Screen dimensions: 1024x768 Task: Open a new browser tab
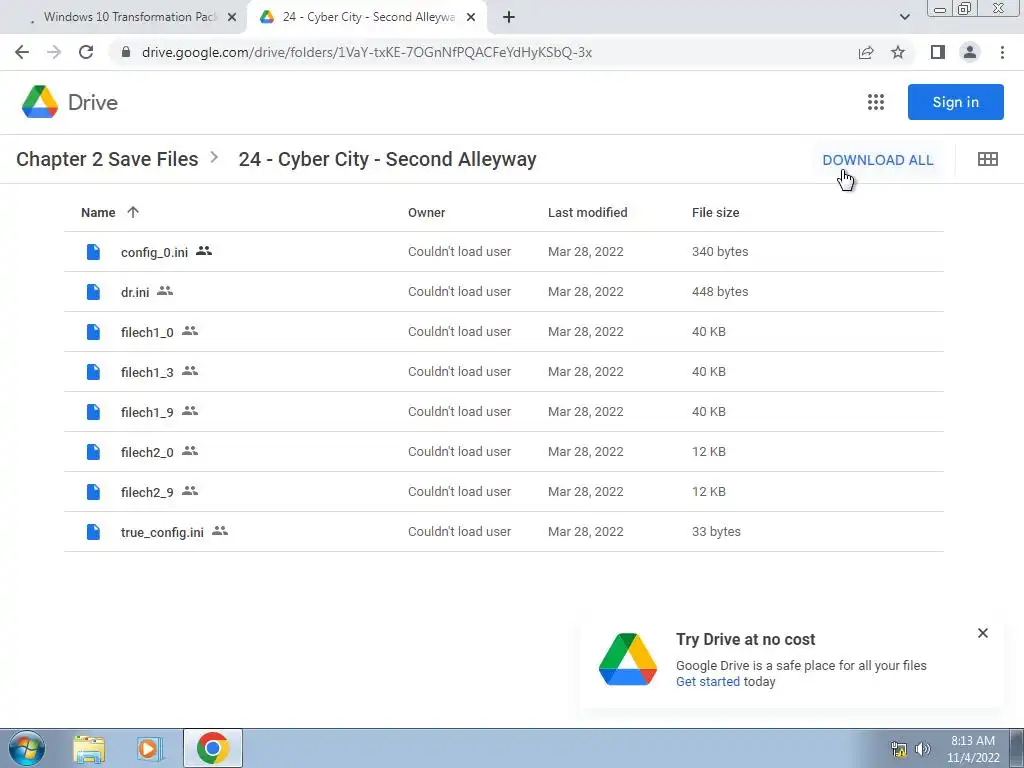point(509,17)
